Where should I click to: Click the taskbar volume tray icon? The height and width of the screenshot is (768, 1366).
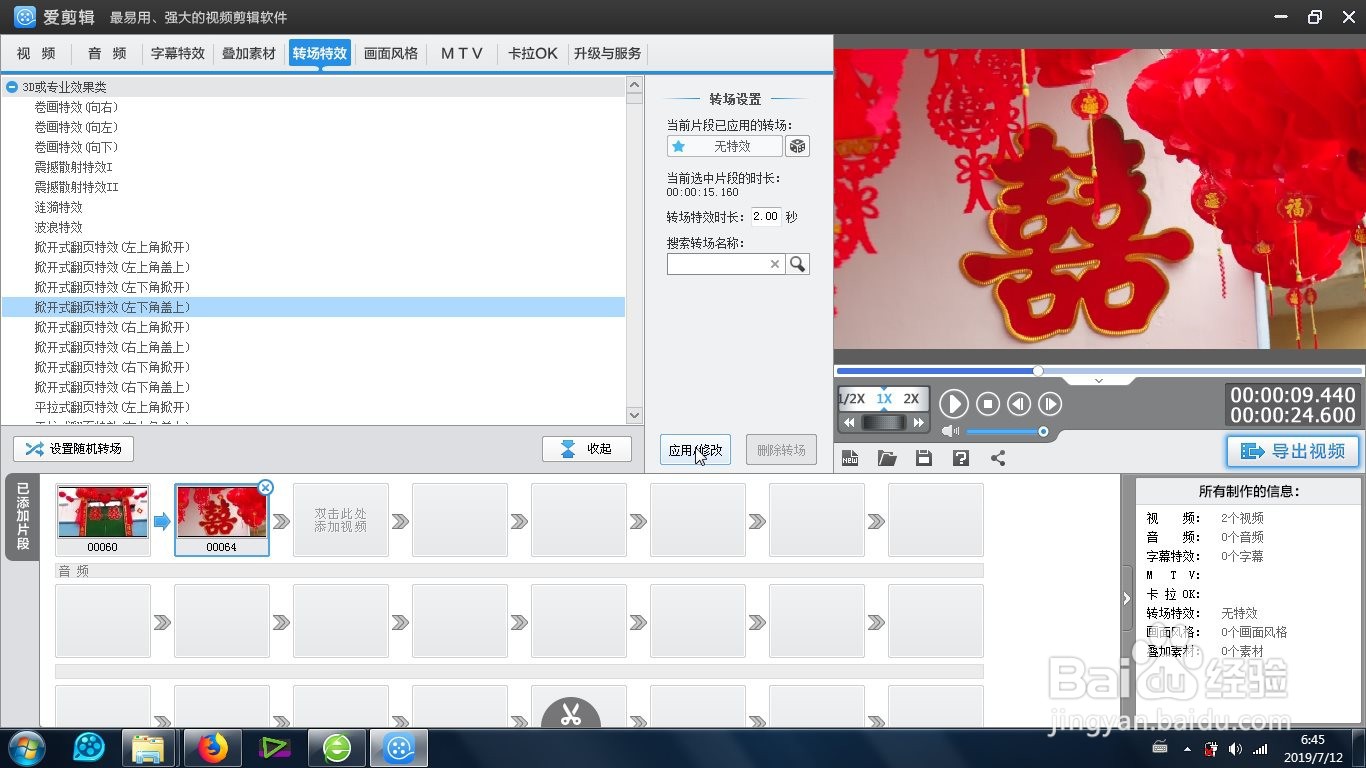click(x=1235, y=748)
